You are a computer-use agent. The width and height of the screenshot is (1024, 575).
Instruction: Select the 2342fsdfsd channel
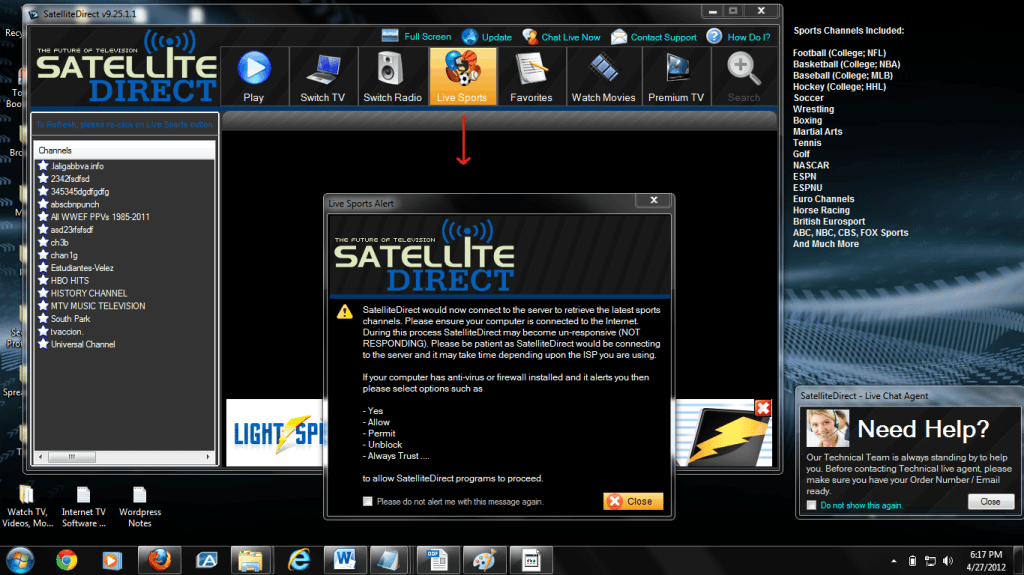pos(70,179)
